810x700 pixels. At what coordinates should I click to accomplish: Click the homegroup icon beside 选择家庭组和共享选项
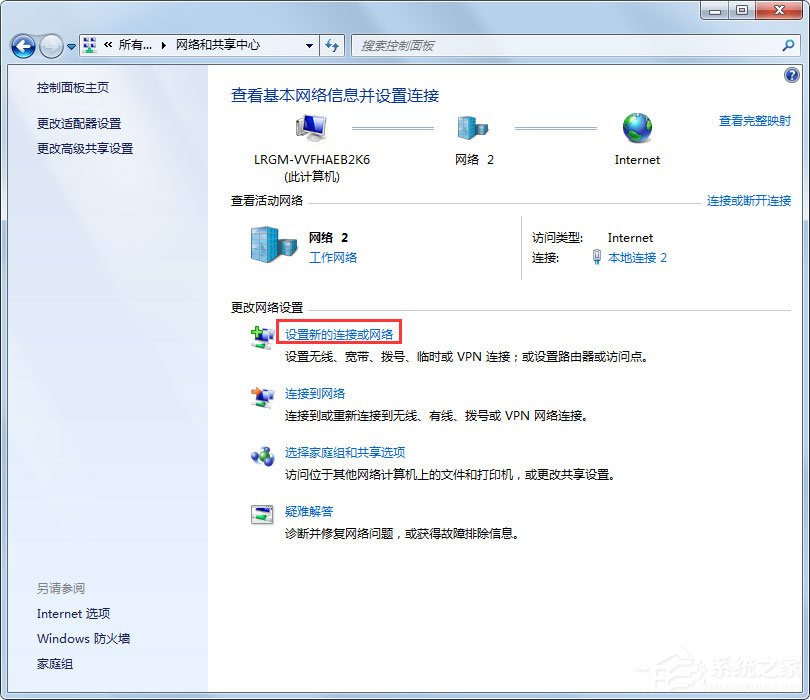click(261, 455)
